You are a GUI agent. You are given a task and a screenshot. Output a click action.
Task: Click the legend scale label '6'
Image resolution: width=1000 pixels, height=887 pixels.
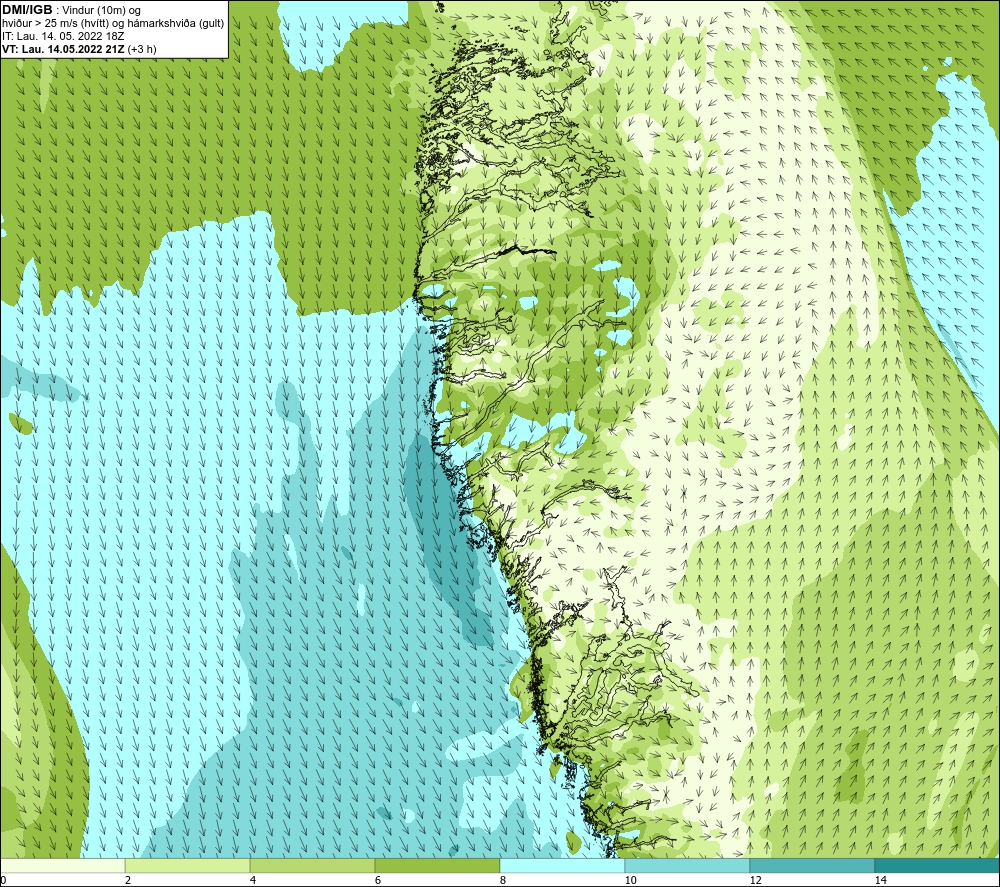(x=378, y=881)
